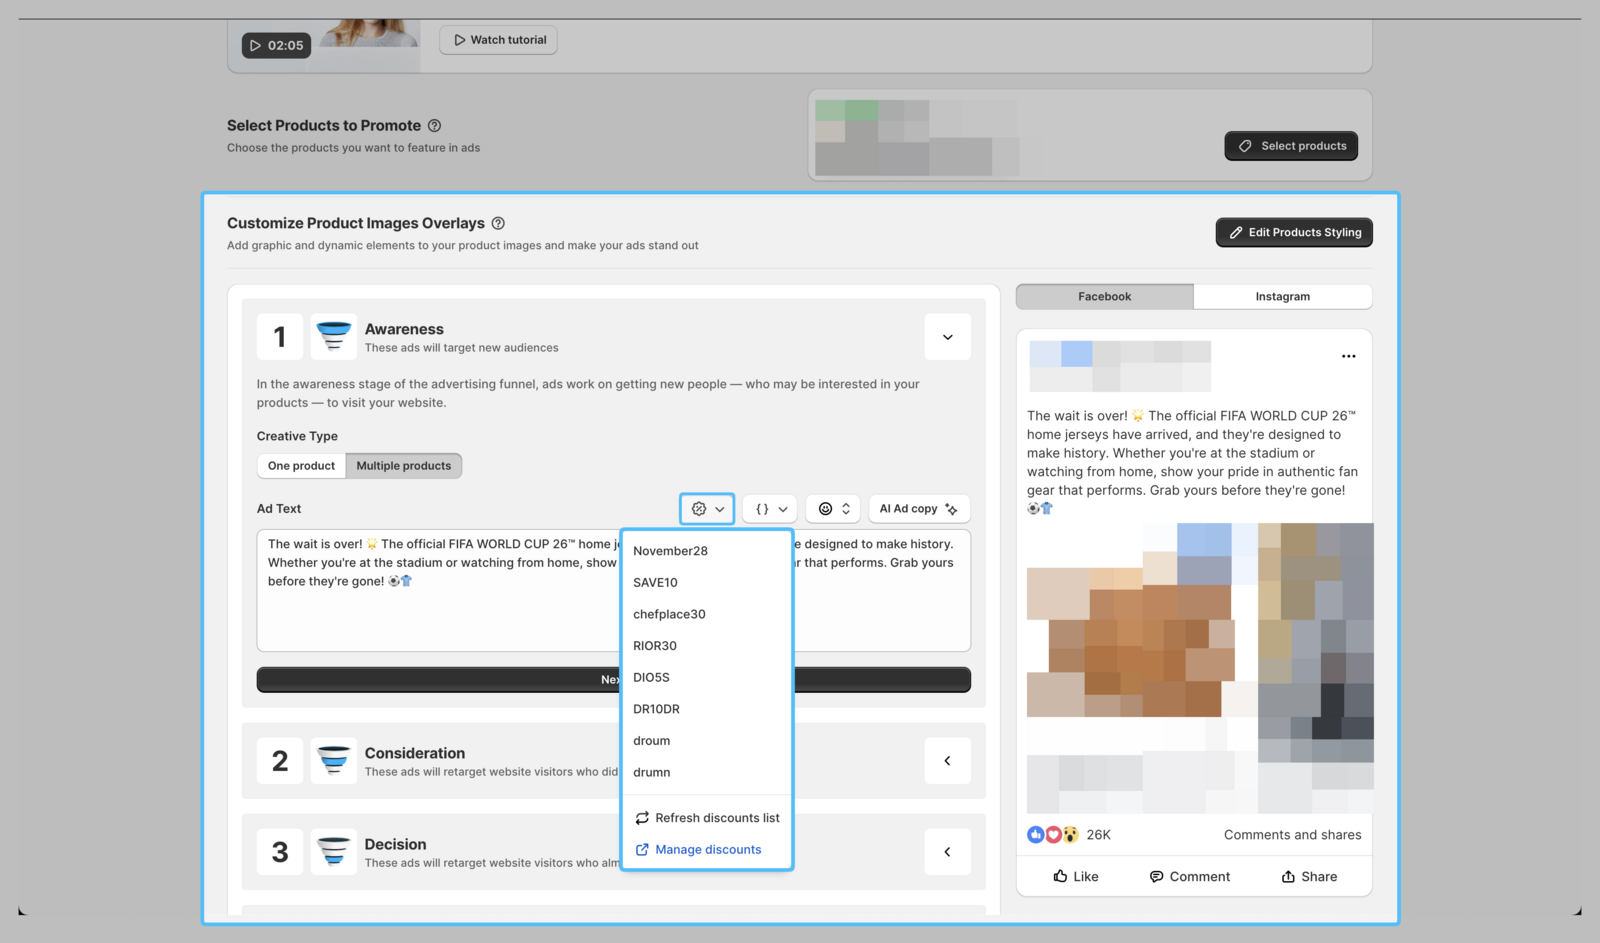Image resolution: width=1600 pixels, height=943 pixels.
Task: Open the three-dot menu on ad preview
Action: pyautogui.click(x=1348, y=357)
